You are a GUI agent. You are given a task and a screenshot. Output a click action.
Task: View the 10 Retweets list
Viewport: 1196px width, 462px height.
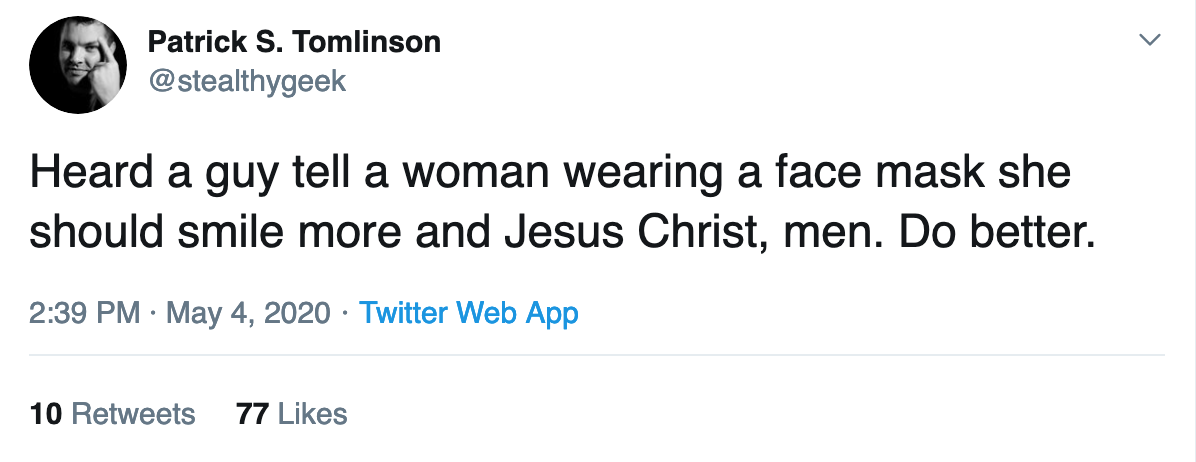112,413
